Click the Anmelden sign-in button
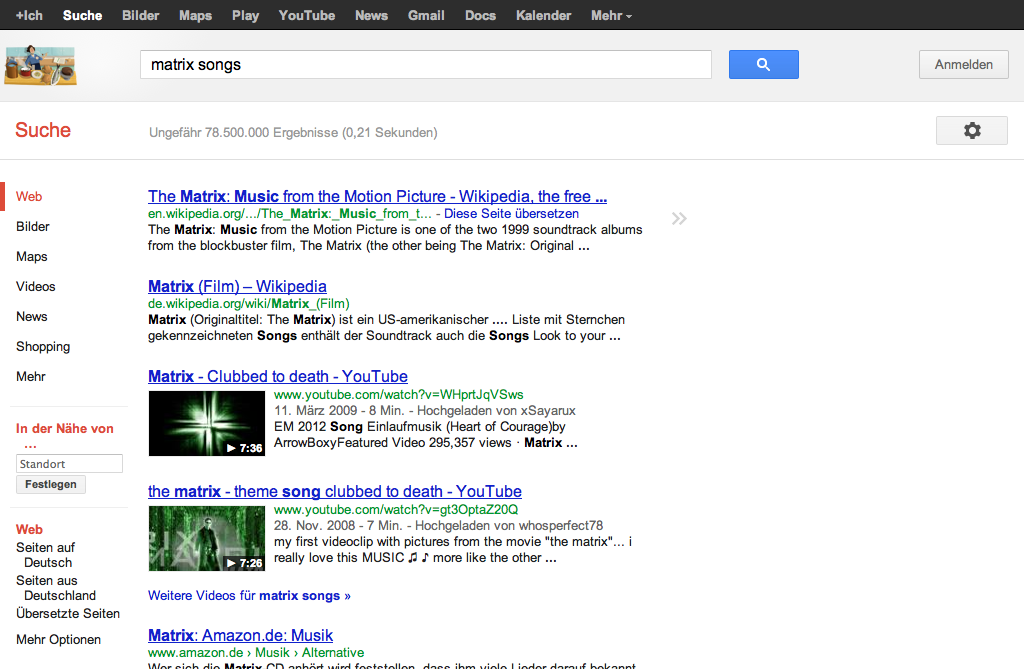 point(963,65)
